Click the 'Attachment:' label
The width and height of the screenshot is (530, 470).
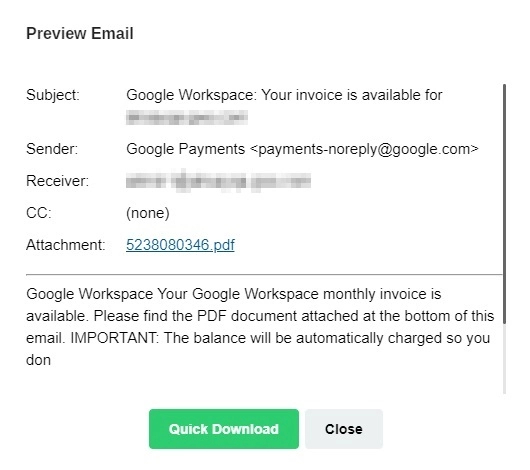click(66, 245)
